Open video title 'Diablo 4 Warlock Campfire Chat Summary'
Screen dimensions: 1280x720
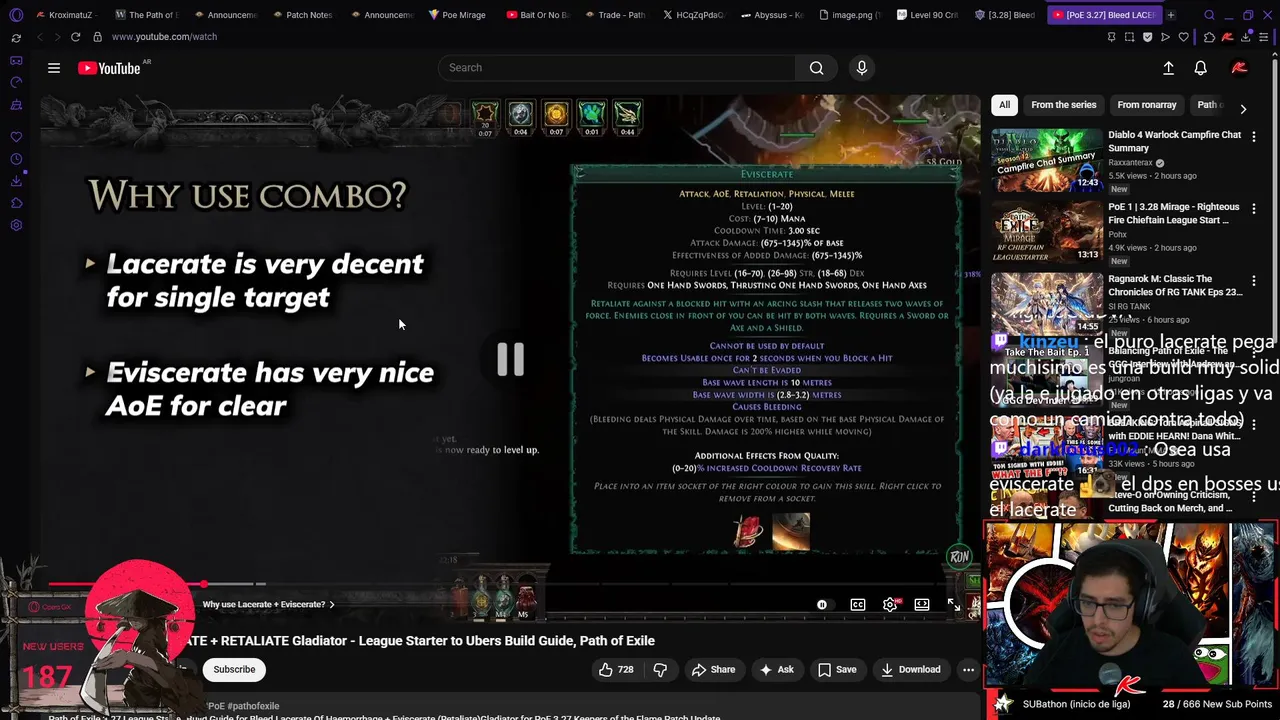pyautogui.click(x=1174, y=141)
